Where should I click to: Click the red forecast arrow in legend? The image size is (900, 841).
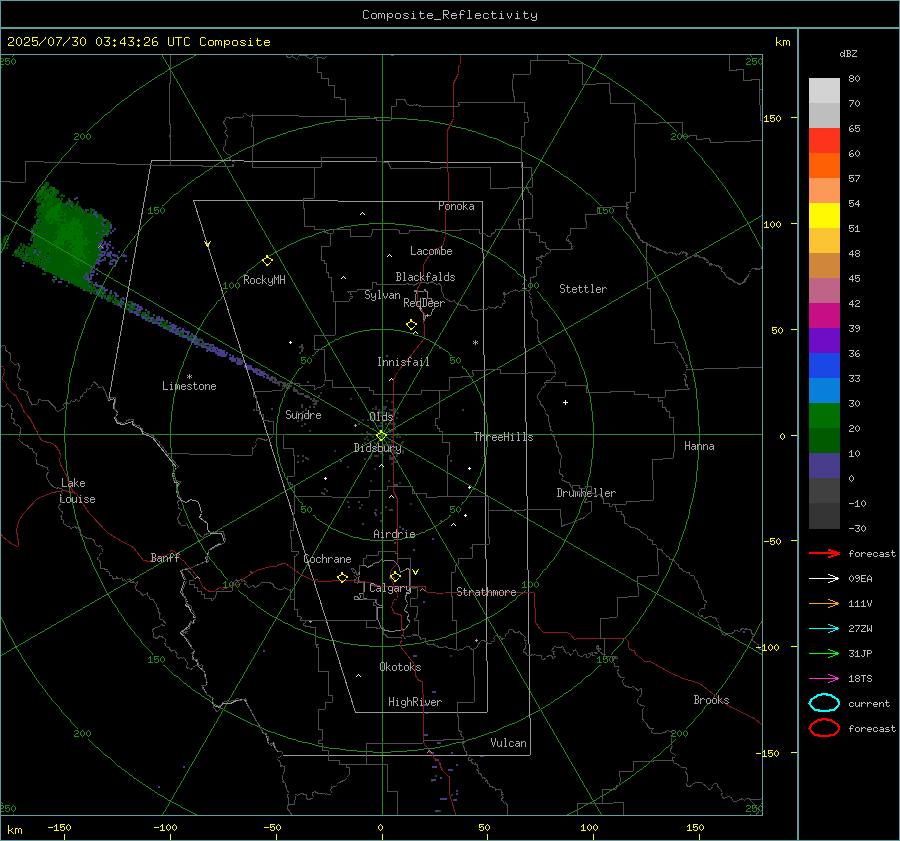[824, 553]
